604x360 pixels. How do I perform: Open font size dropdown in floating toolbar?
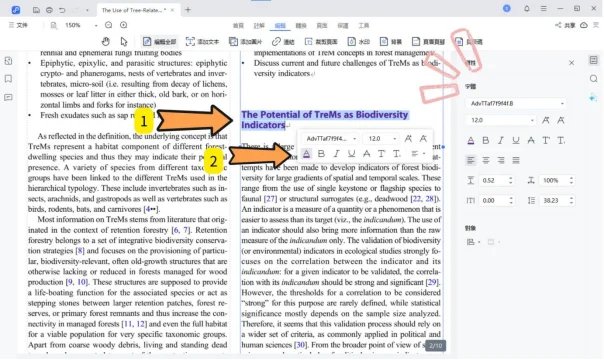point(394,139)
